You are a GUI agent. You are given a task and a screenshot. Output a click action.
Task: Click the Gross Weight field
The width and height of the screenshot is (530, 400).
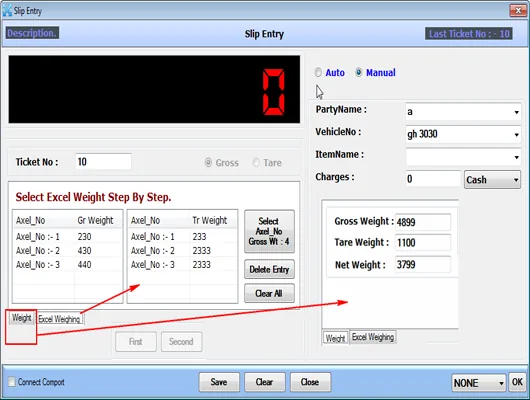point(423,222)
